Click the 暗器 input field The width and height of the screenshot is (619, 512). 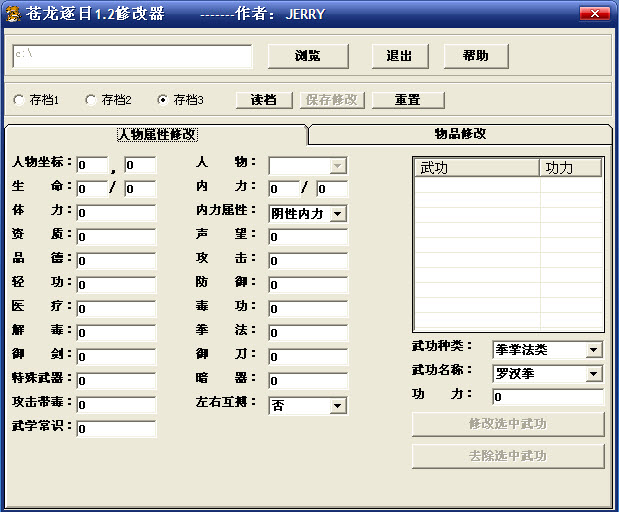(x=308, y=381)
